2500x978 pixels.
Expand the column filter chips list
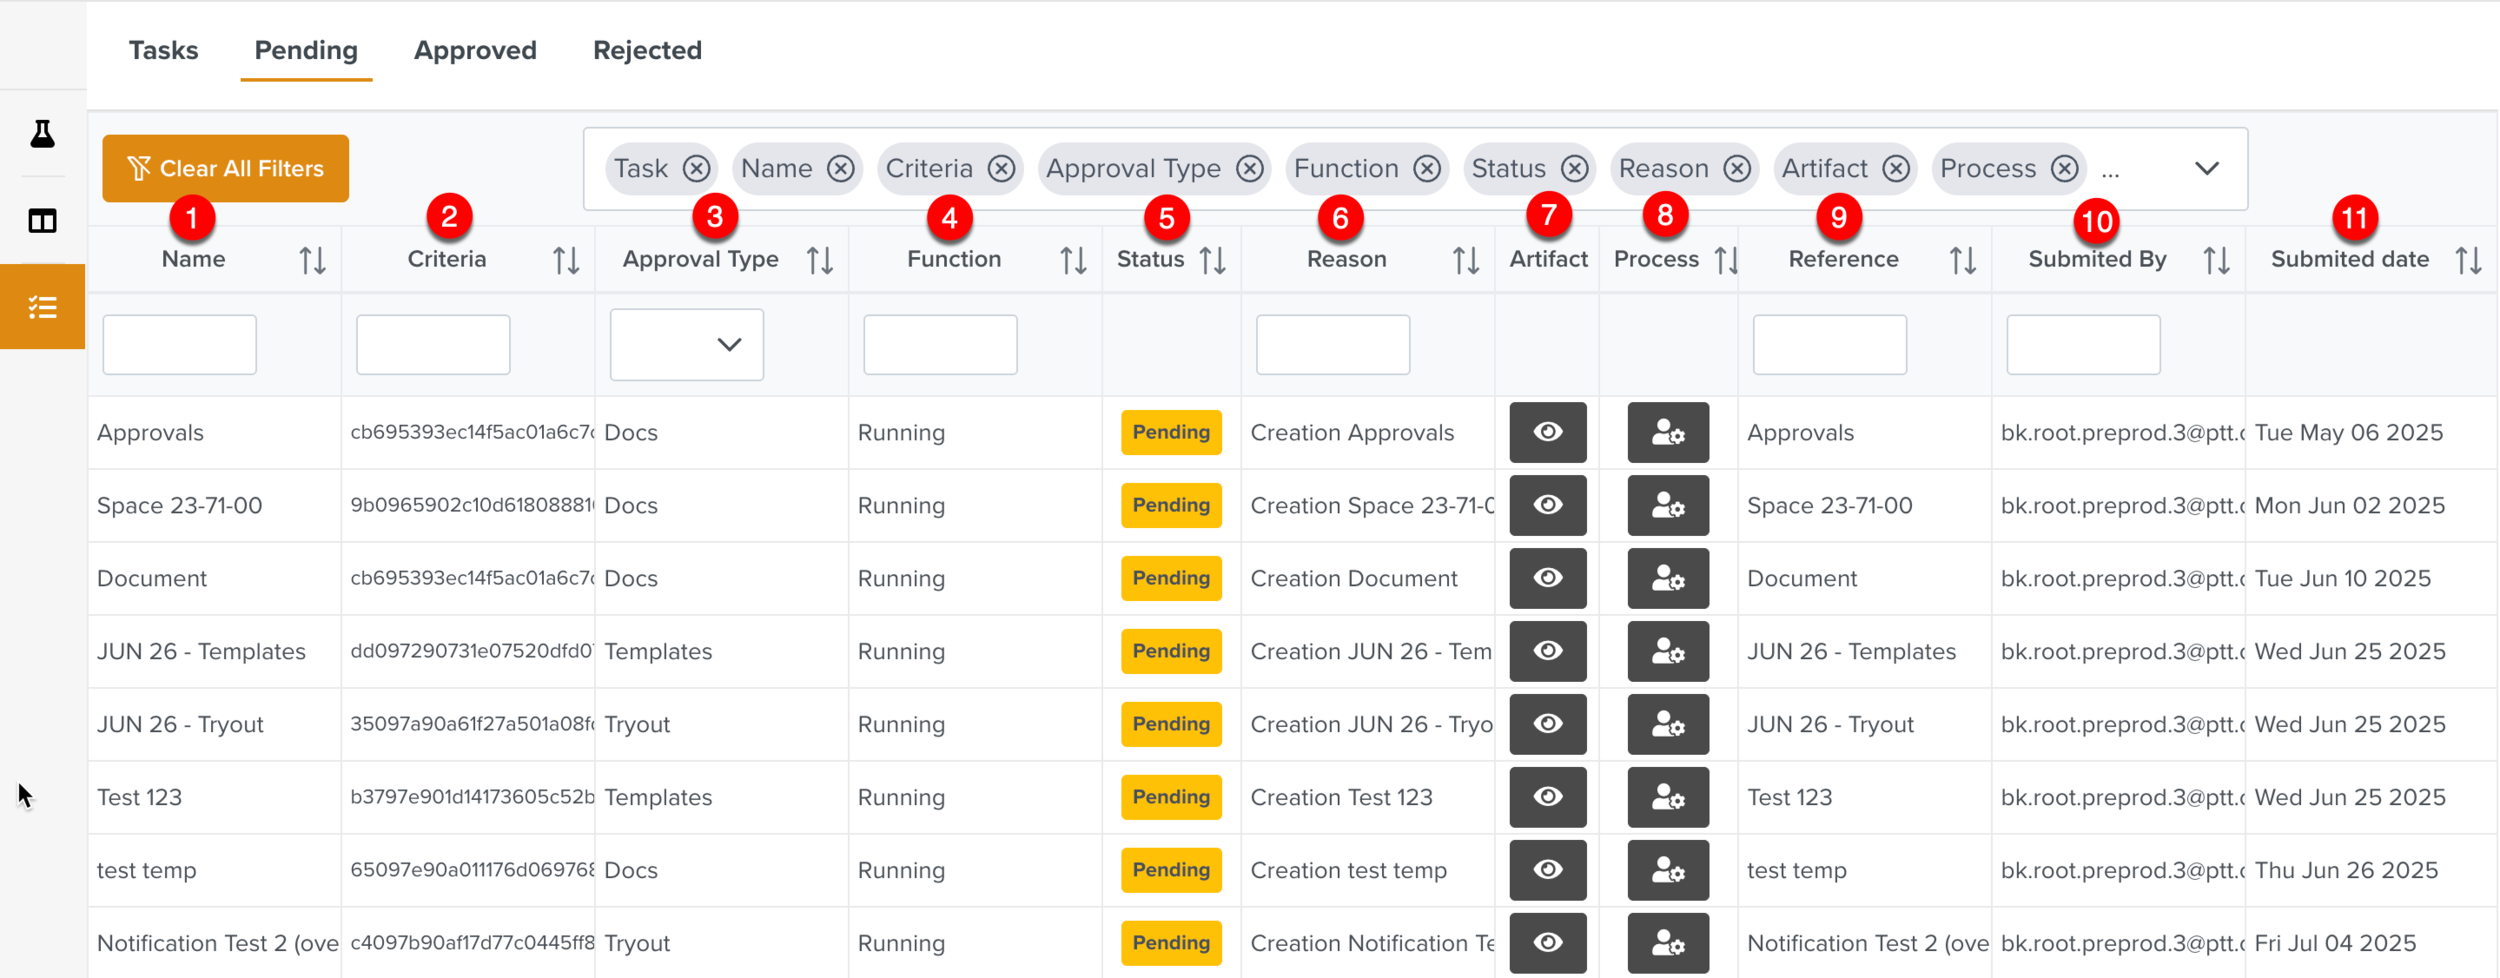click(x=2207, y=169)
